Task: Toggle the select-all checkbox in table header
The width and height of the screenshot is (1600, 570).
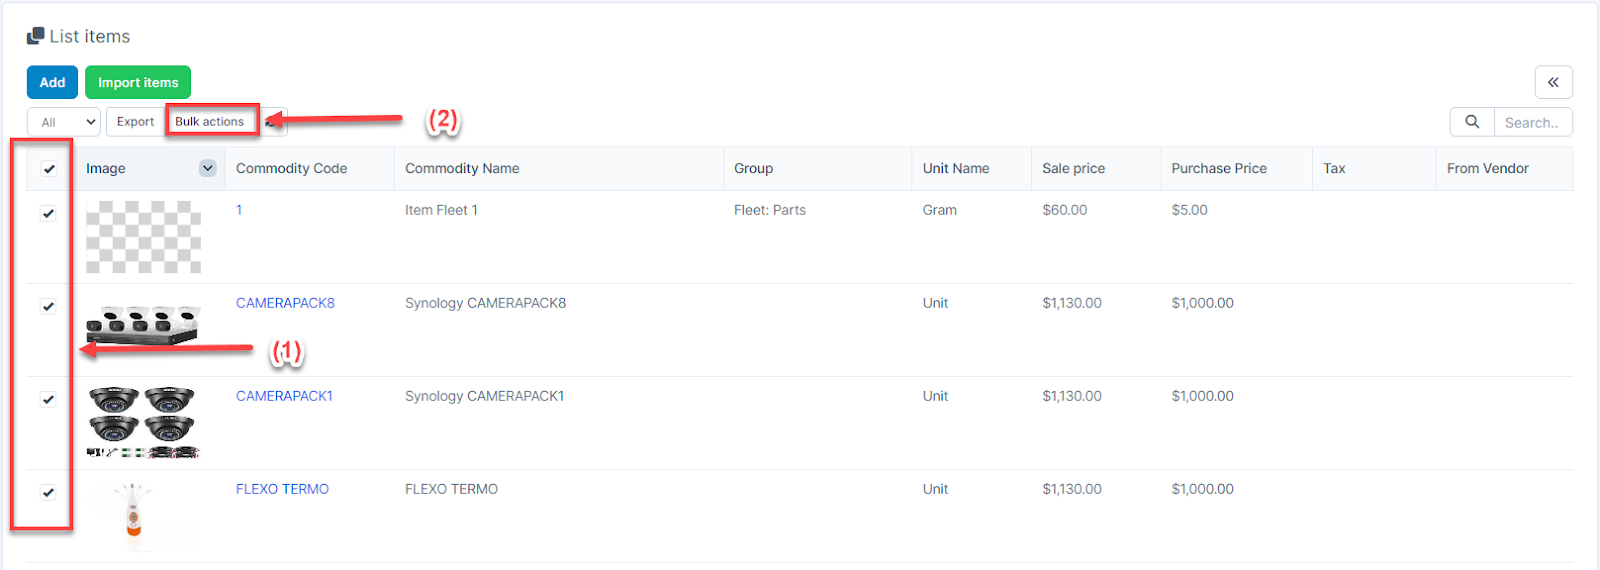Action: [49, 169]
